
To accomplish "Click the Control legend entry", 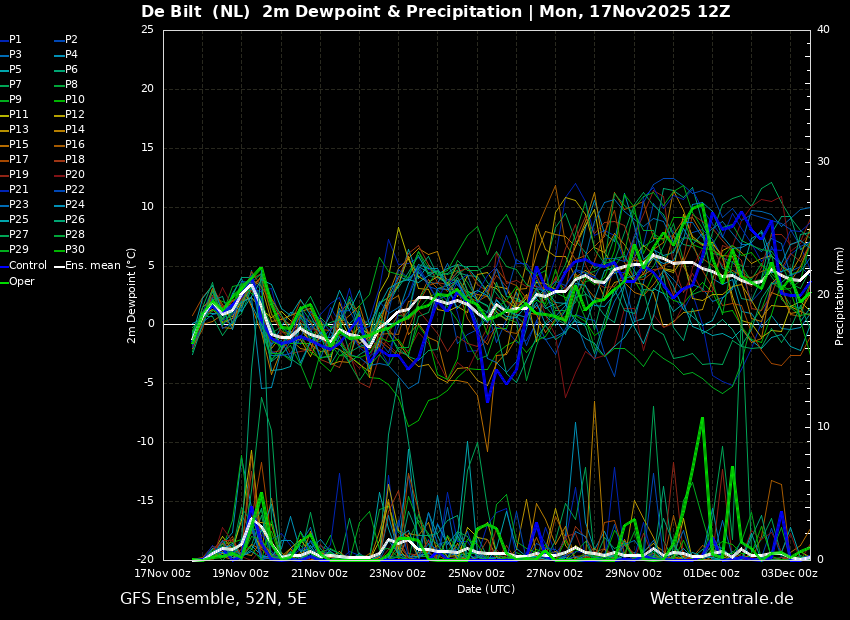I will pos(24,266).
